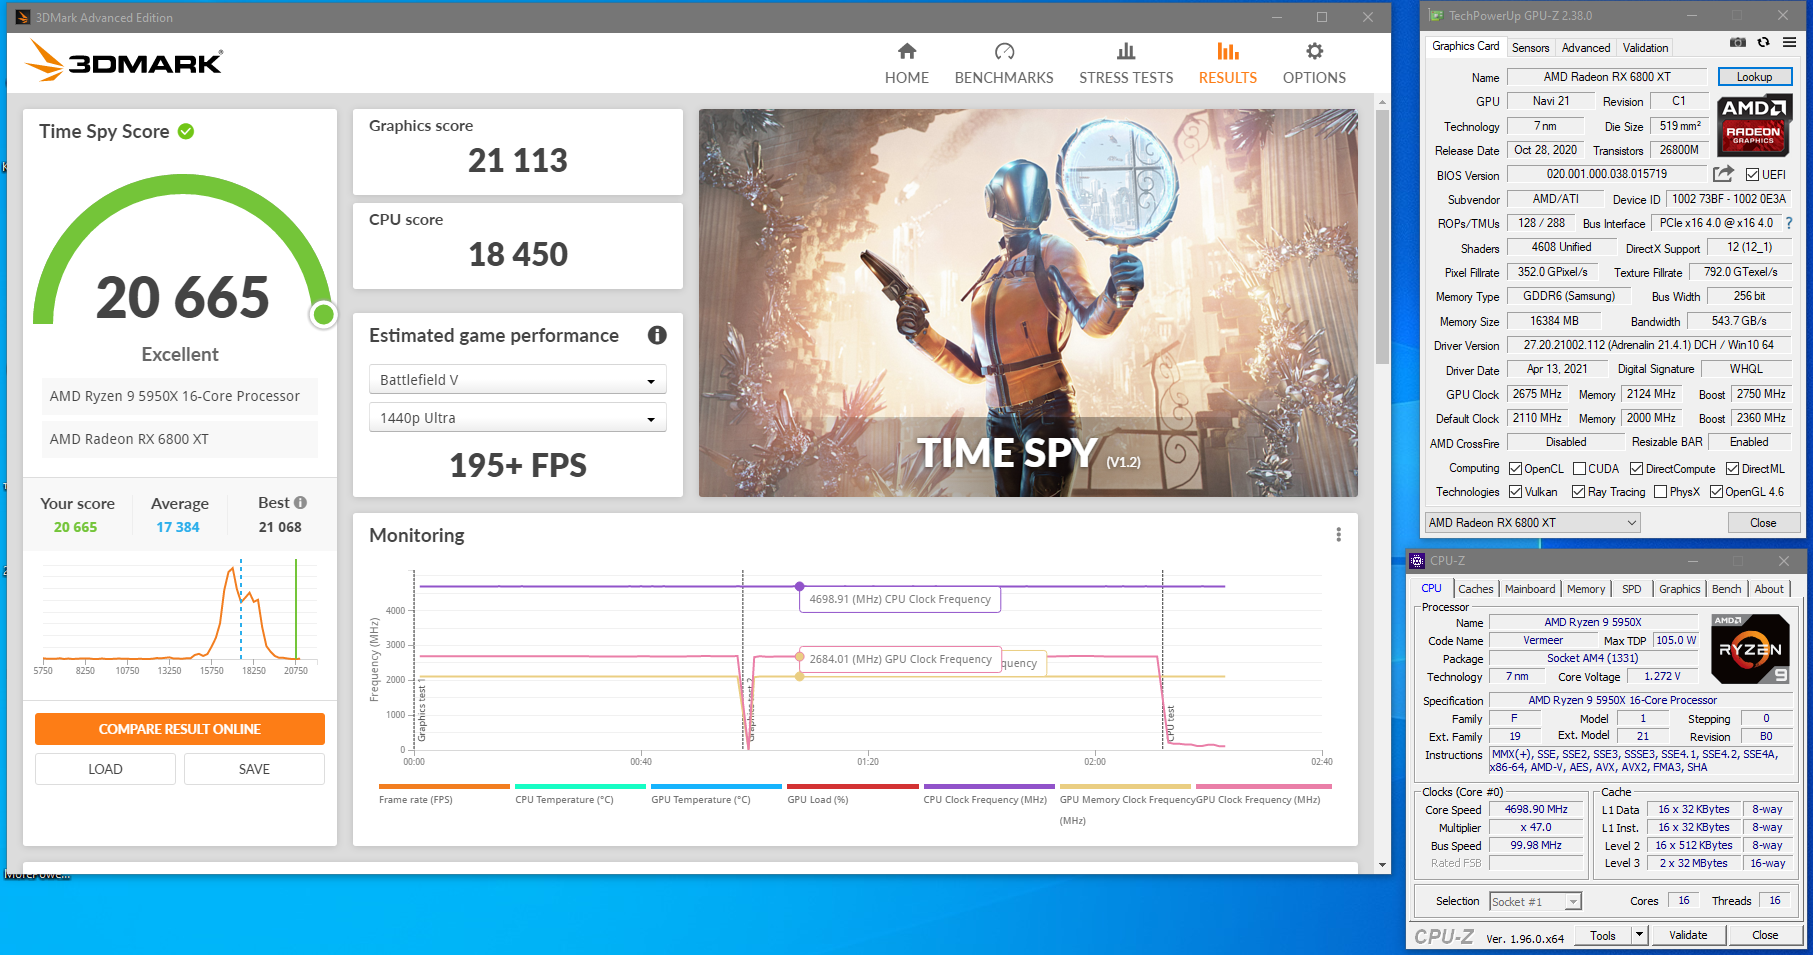Click the Lookup button in GPU-Z
This screenshot has height=955, width=1813.
(x=1754, y=77)
